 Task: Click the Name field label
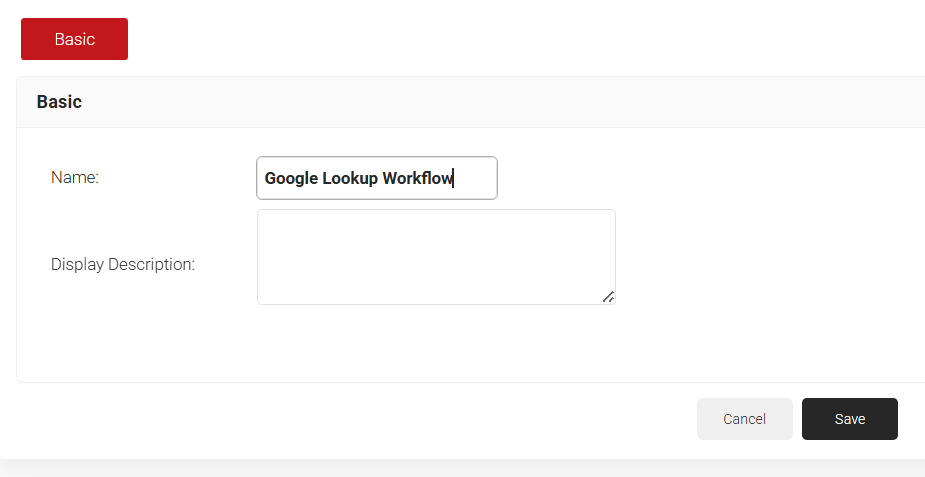tap(75, 178)
